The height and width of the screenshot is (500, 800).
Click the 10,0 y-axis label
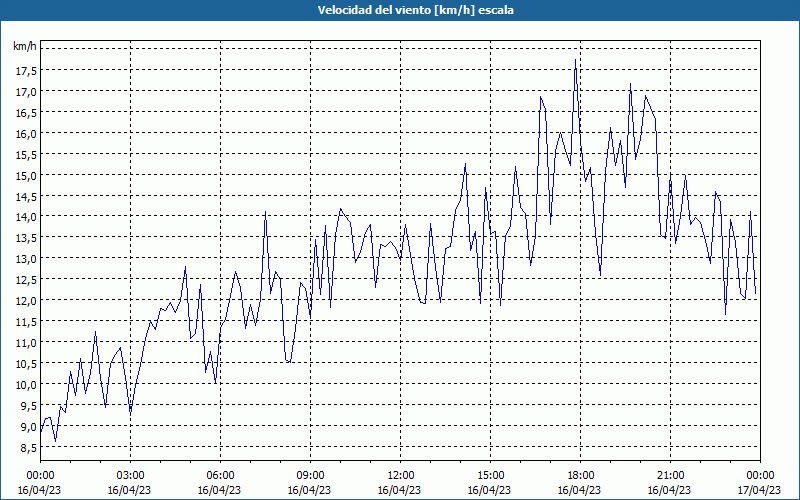26,385
